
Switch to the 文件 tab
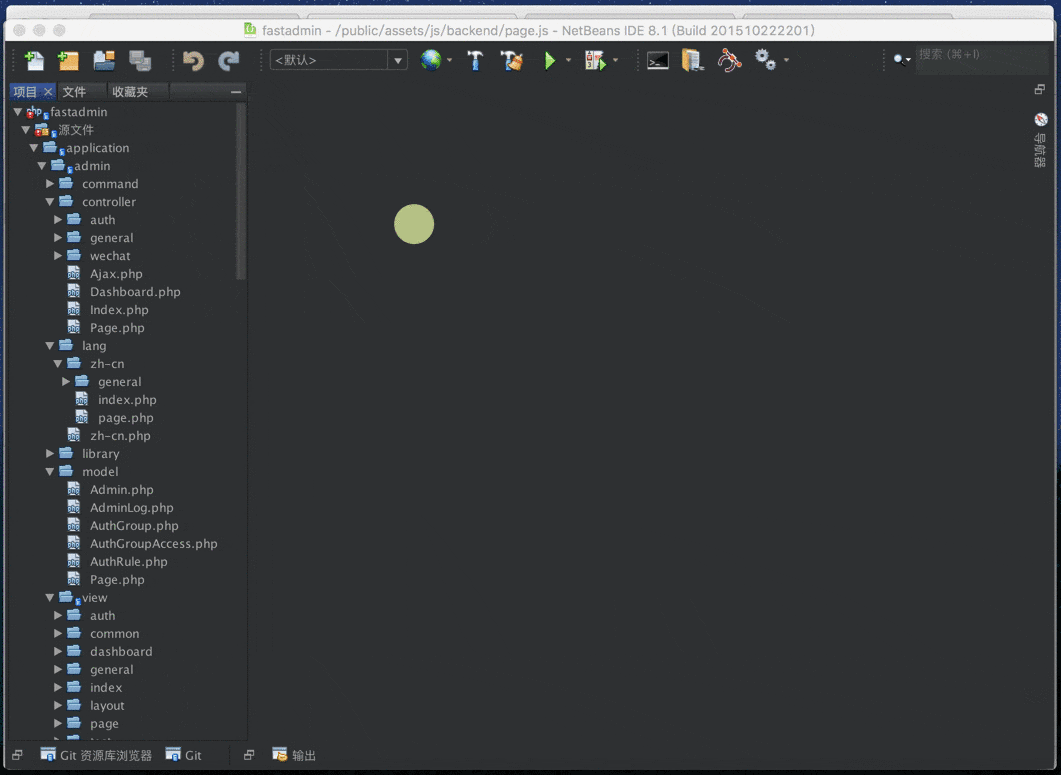pyautogui.click(x=76, y=91)
